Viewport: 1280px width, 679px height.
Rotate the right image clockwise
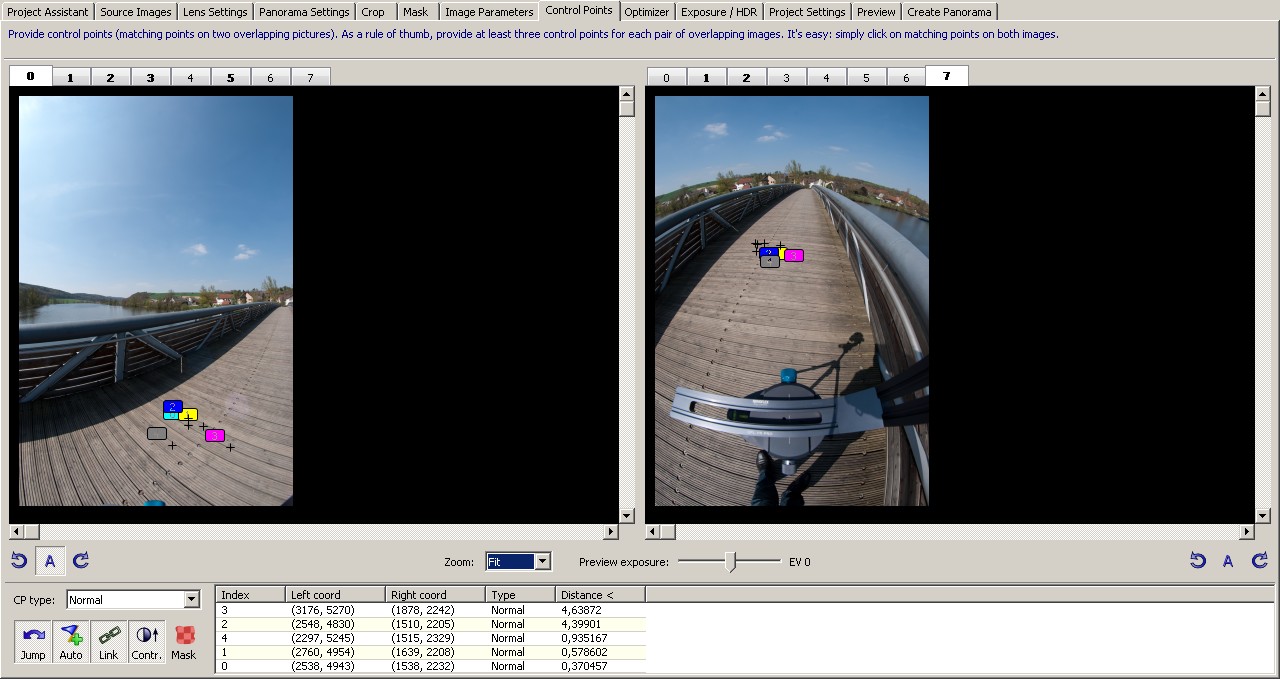coord(1259,561)
